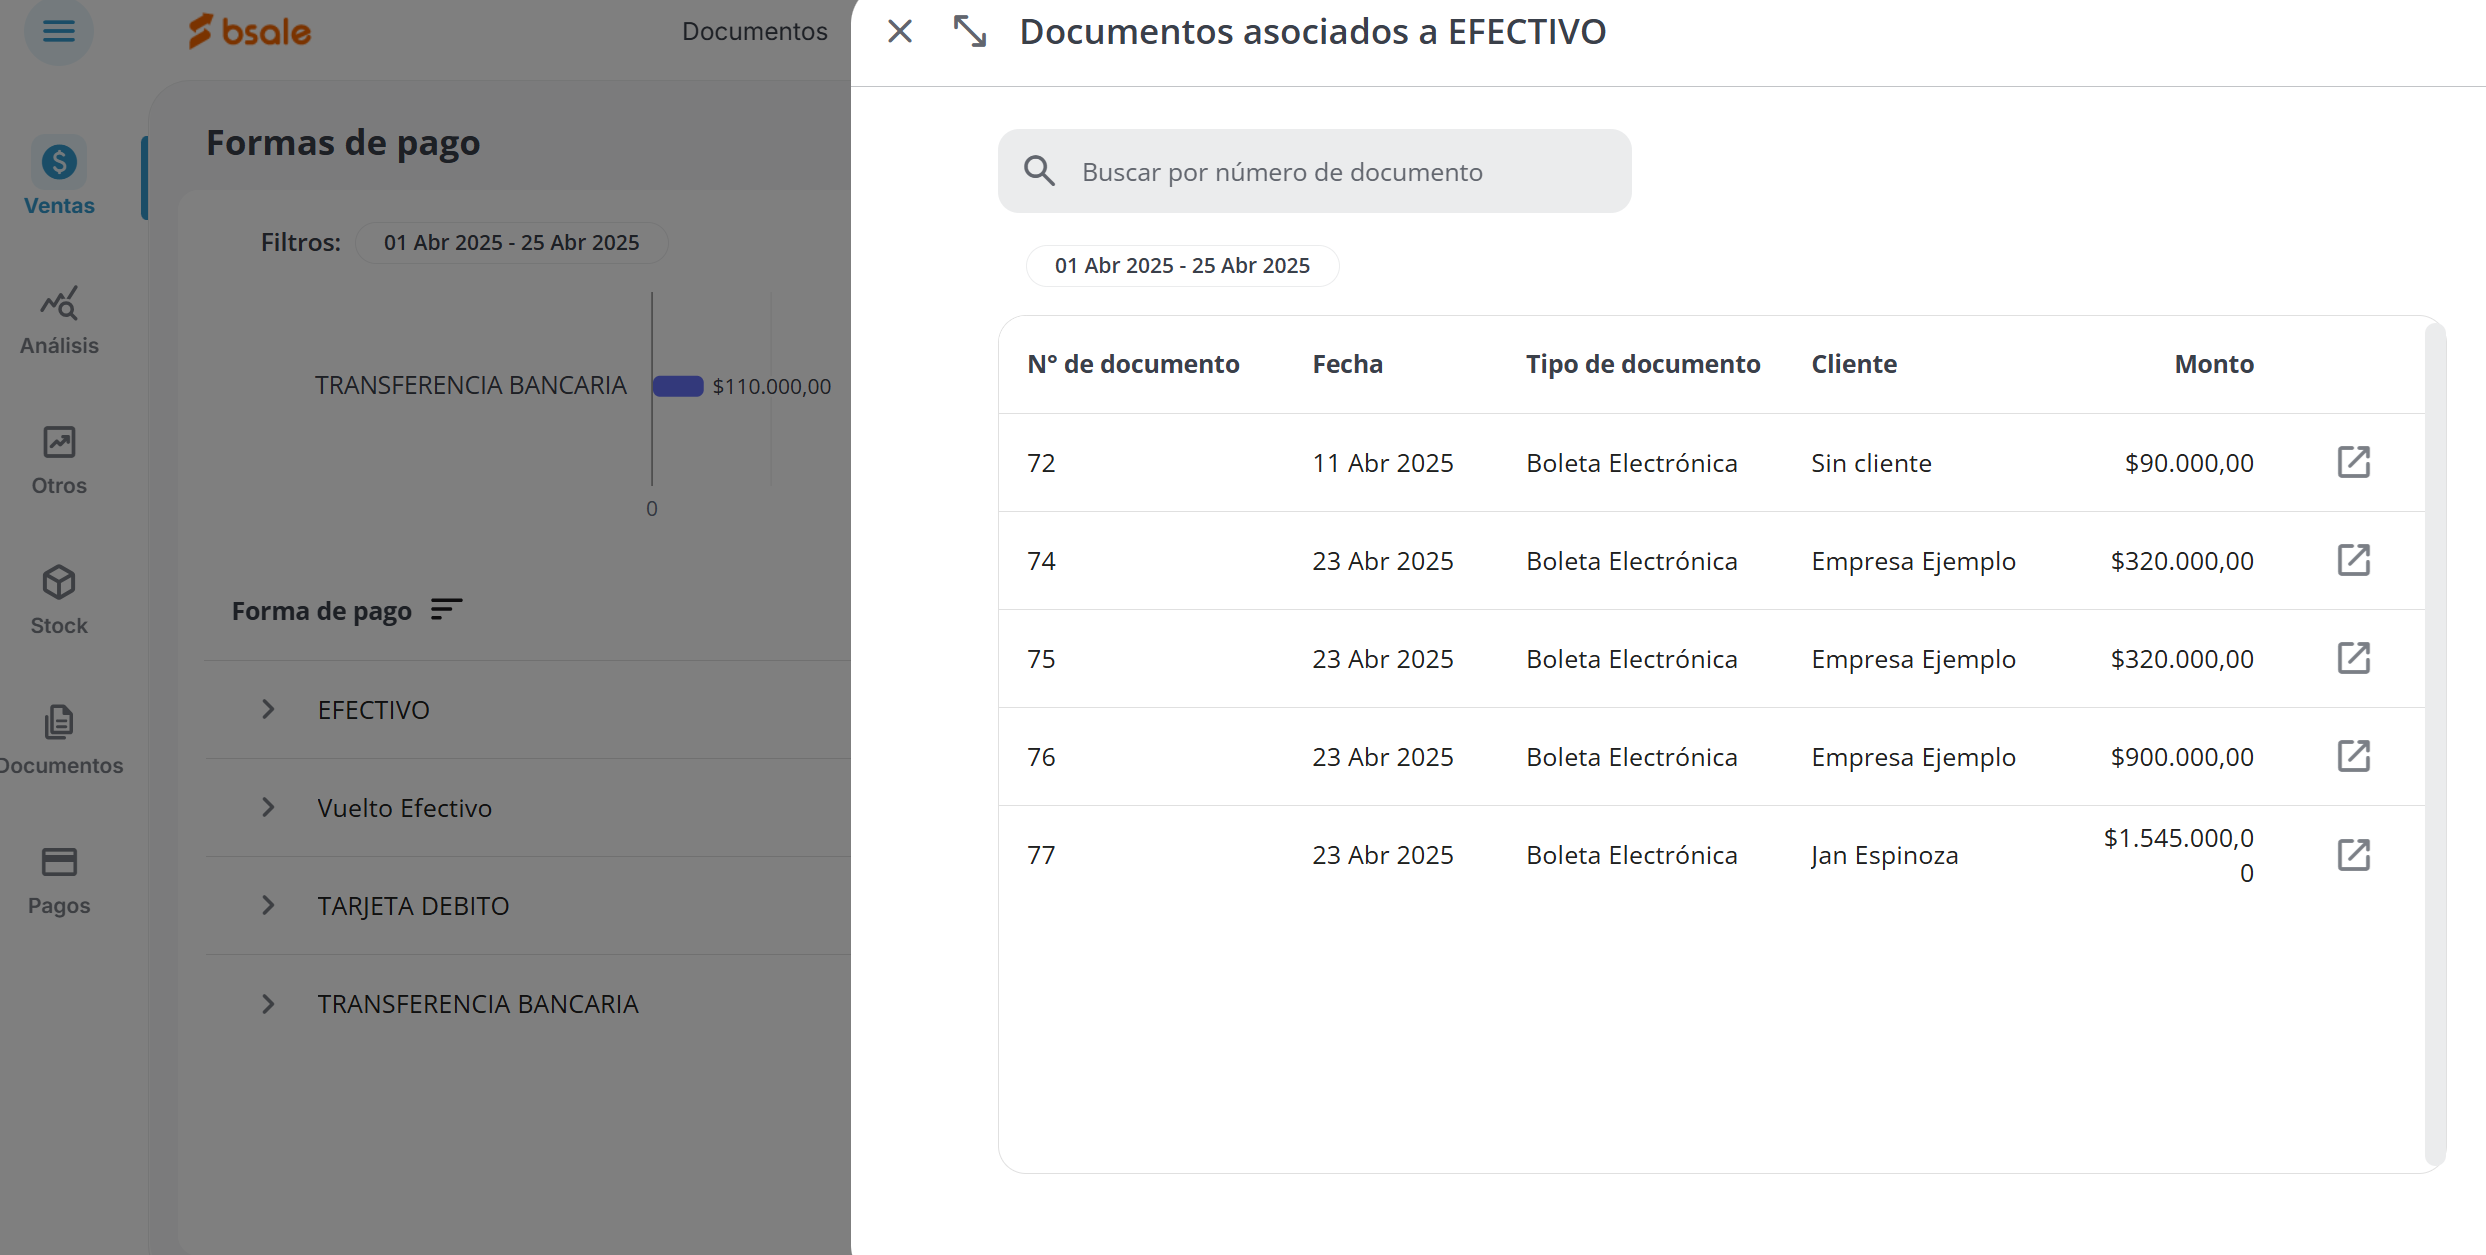Expand TRANSFERENCIA BANCARIA list row

click(268, 1004)
